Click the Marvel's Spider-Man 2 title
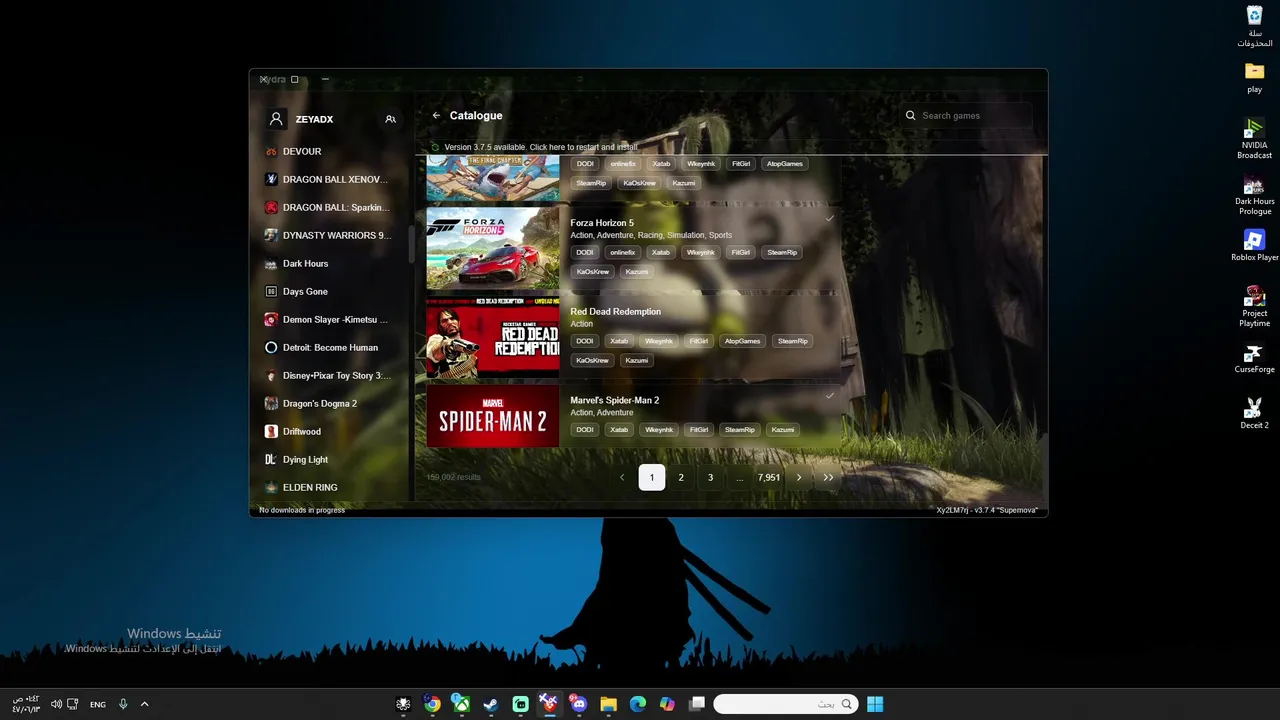 click(x=614, y=400)
